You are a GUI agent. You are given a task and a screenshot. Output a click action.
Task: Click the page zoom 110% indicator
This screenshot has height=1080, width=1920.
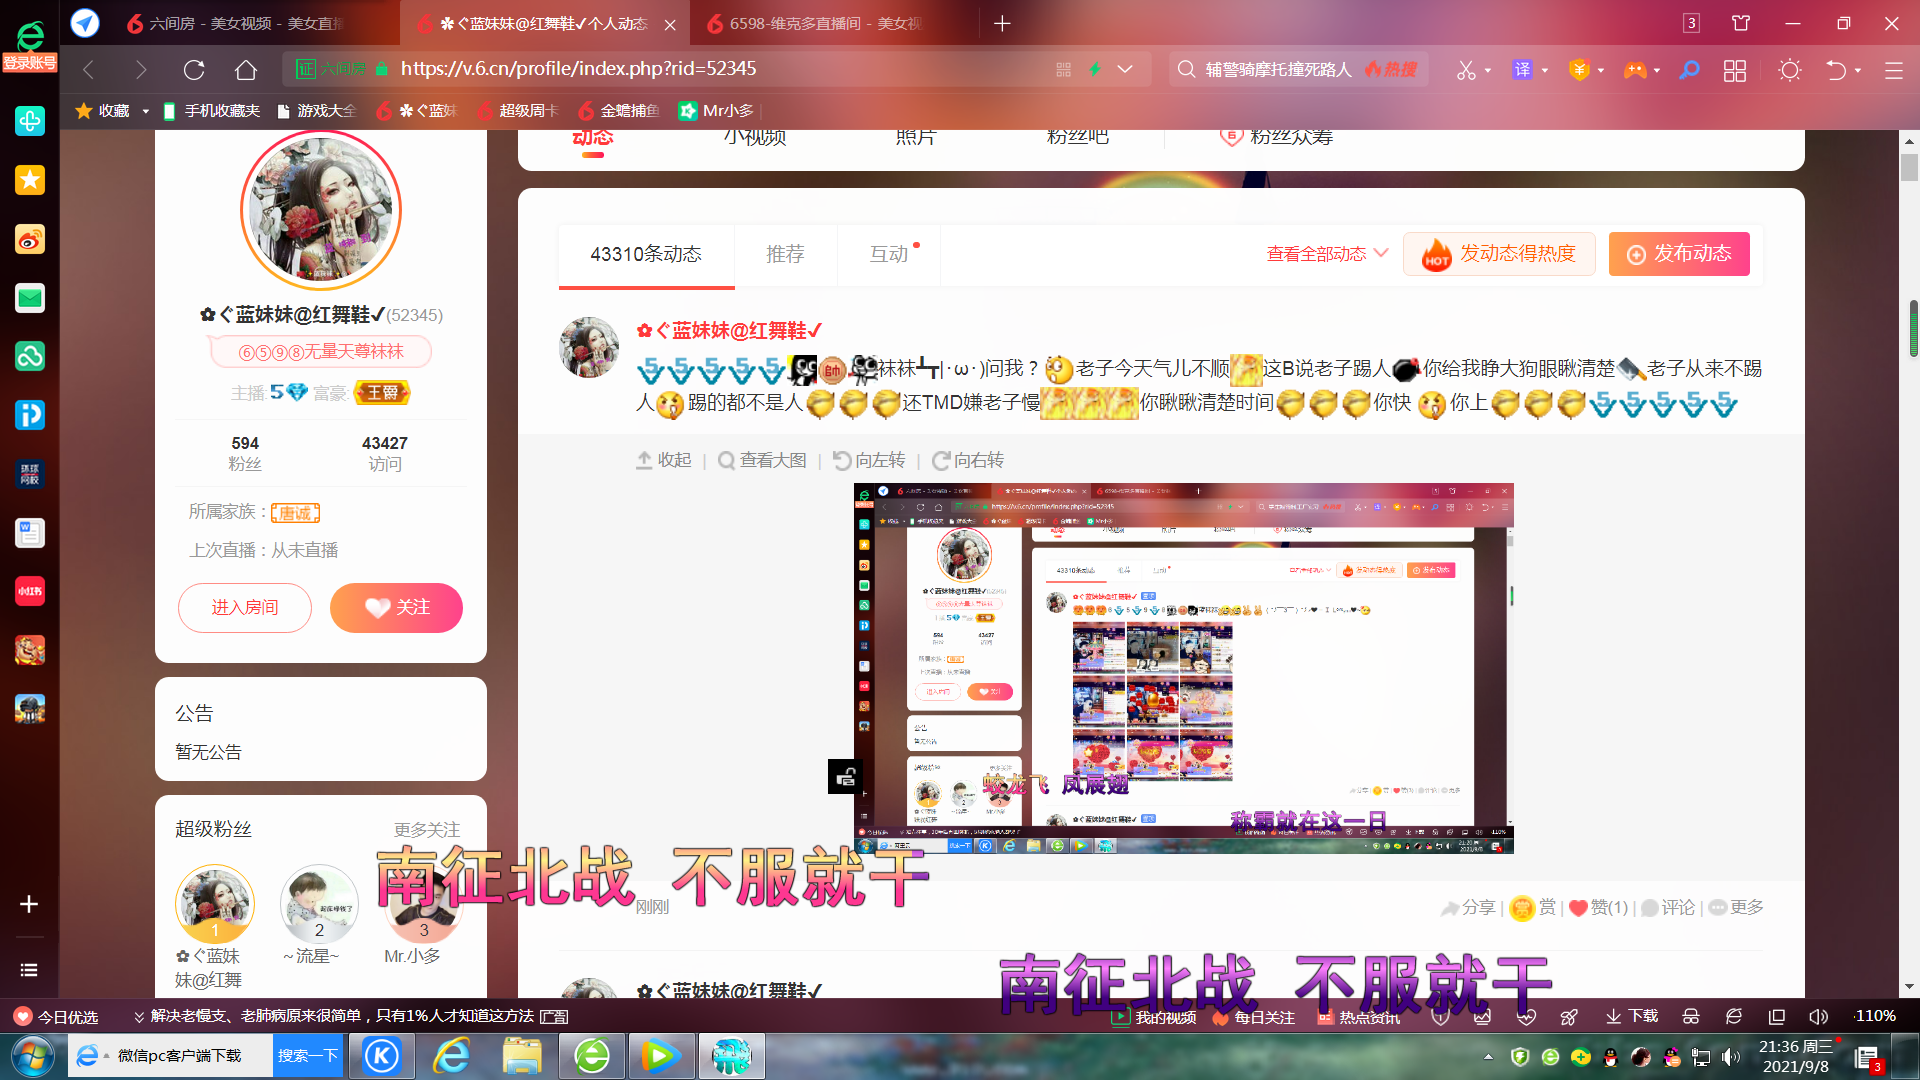tap(1875, 1016)
